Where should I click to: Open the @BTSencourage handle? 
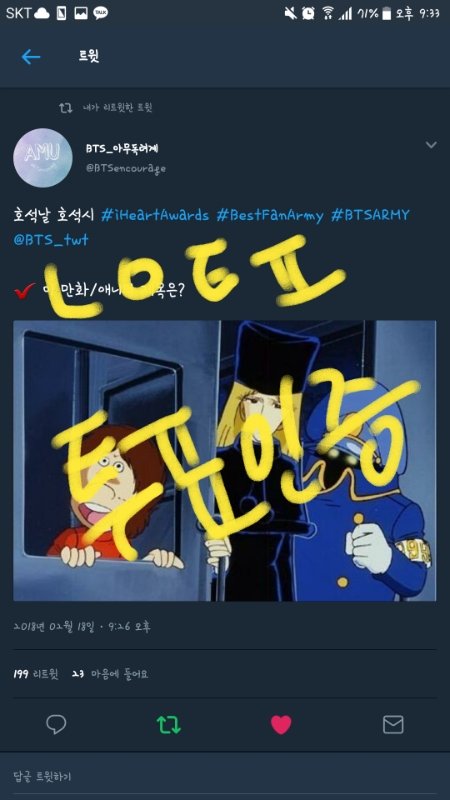coord(126,168)
